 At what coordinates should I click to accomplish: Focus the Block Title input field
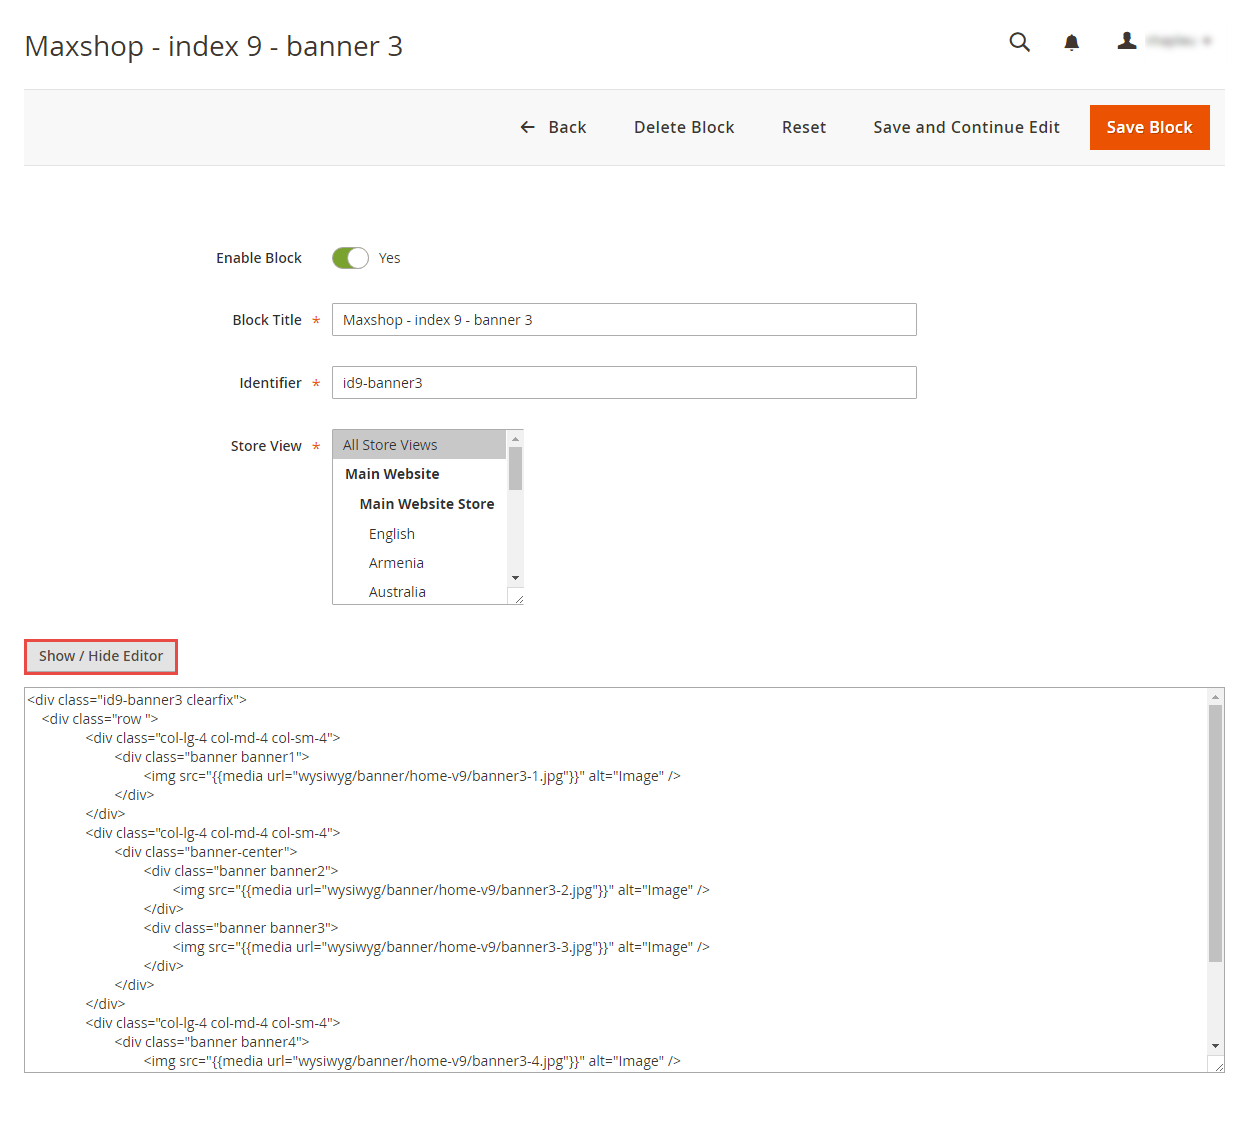624,320
